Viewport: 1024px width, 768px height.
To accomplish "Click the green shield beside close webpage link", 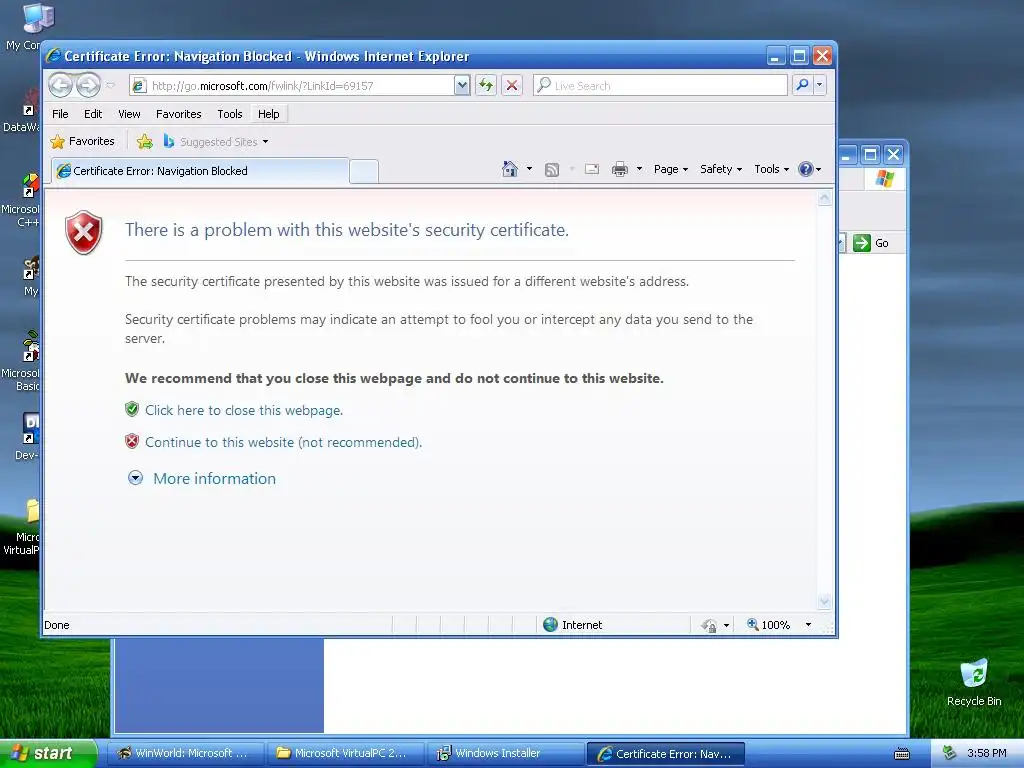I will (132, 409).
